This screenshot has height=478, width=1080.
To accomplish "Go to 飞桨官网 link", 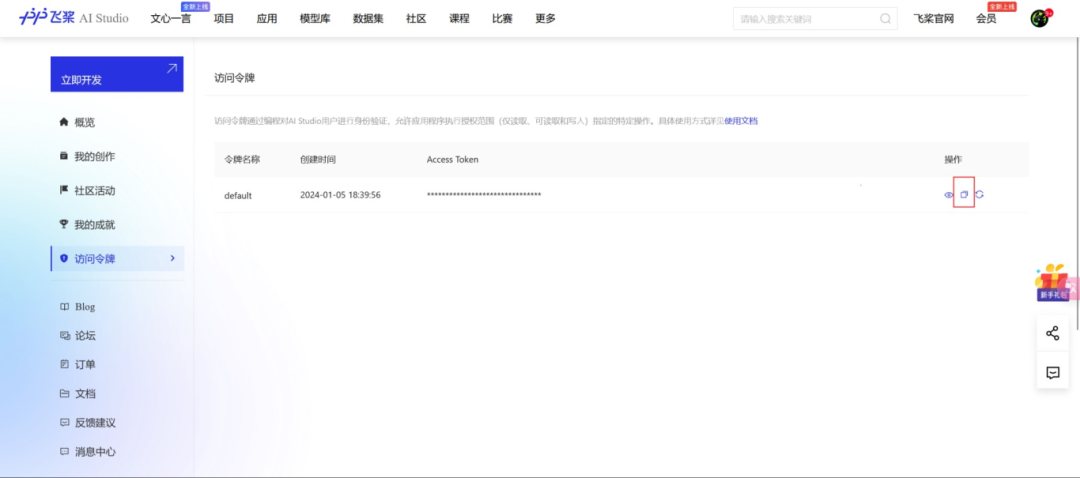I will tap(933, 19).
